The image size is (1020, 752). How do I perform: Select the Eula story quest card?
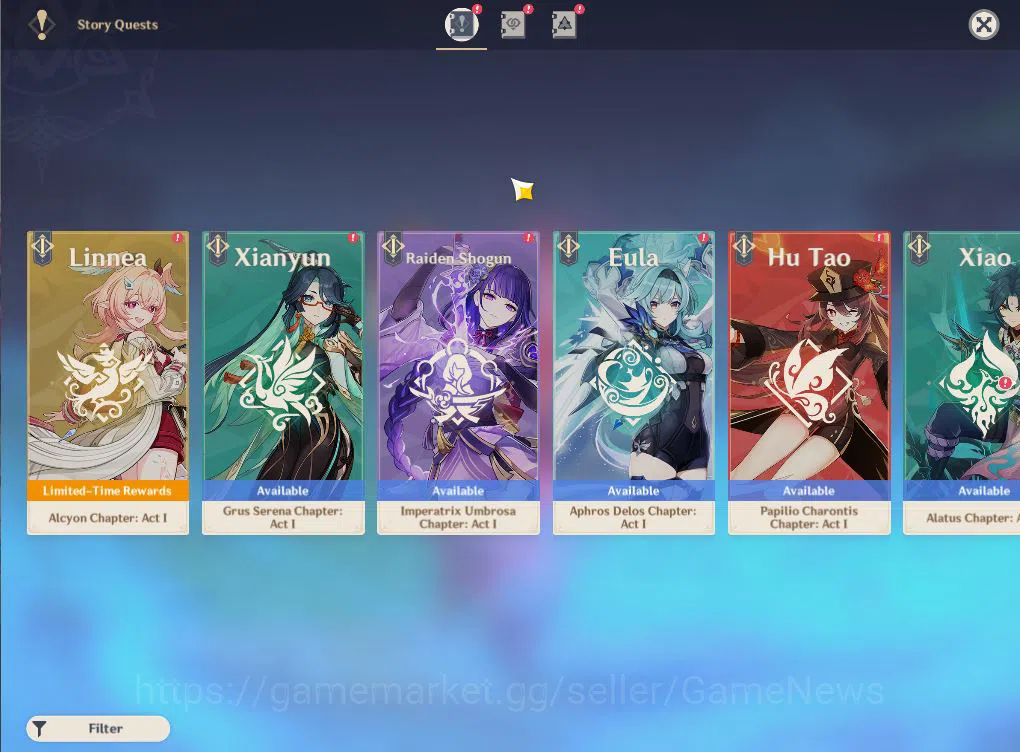[x=634, y=383]
